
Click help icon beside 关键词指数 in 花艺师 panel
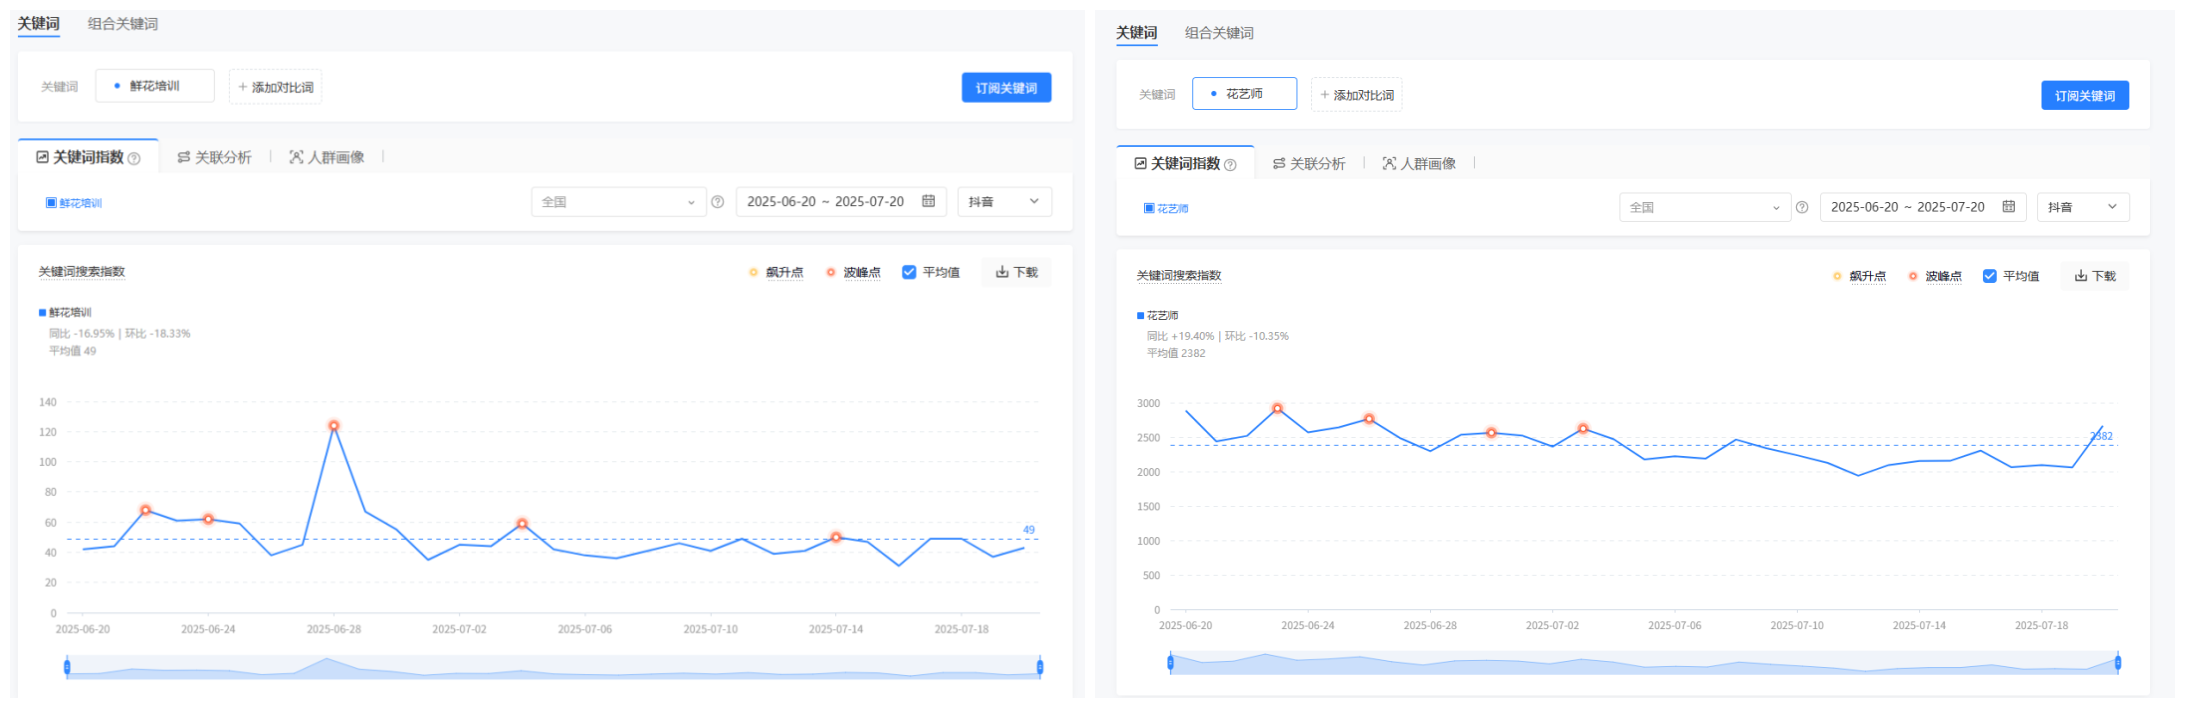(x=1230, y=165)
